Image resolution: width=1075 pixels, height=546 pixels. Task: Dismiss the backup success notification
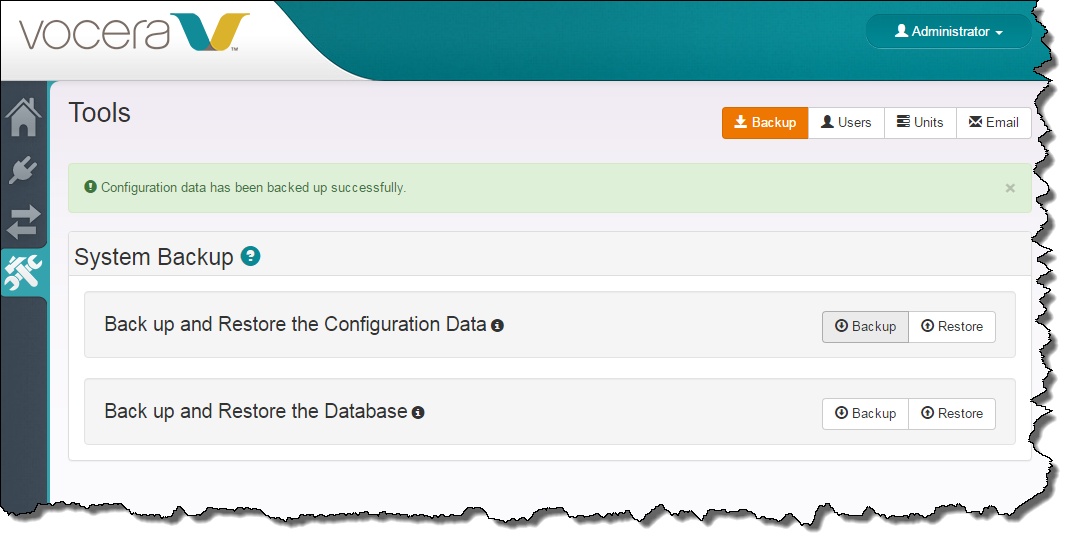pos(1010,188)
